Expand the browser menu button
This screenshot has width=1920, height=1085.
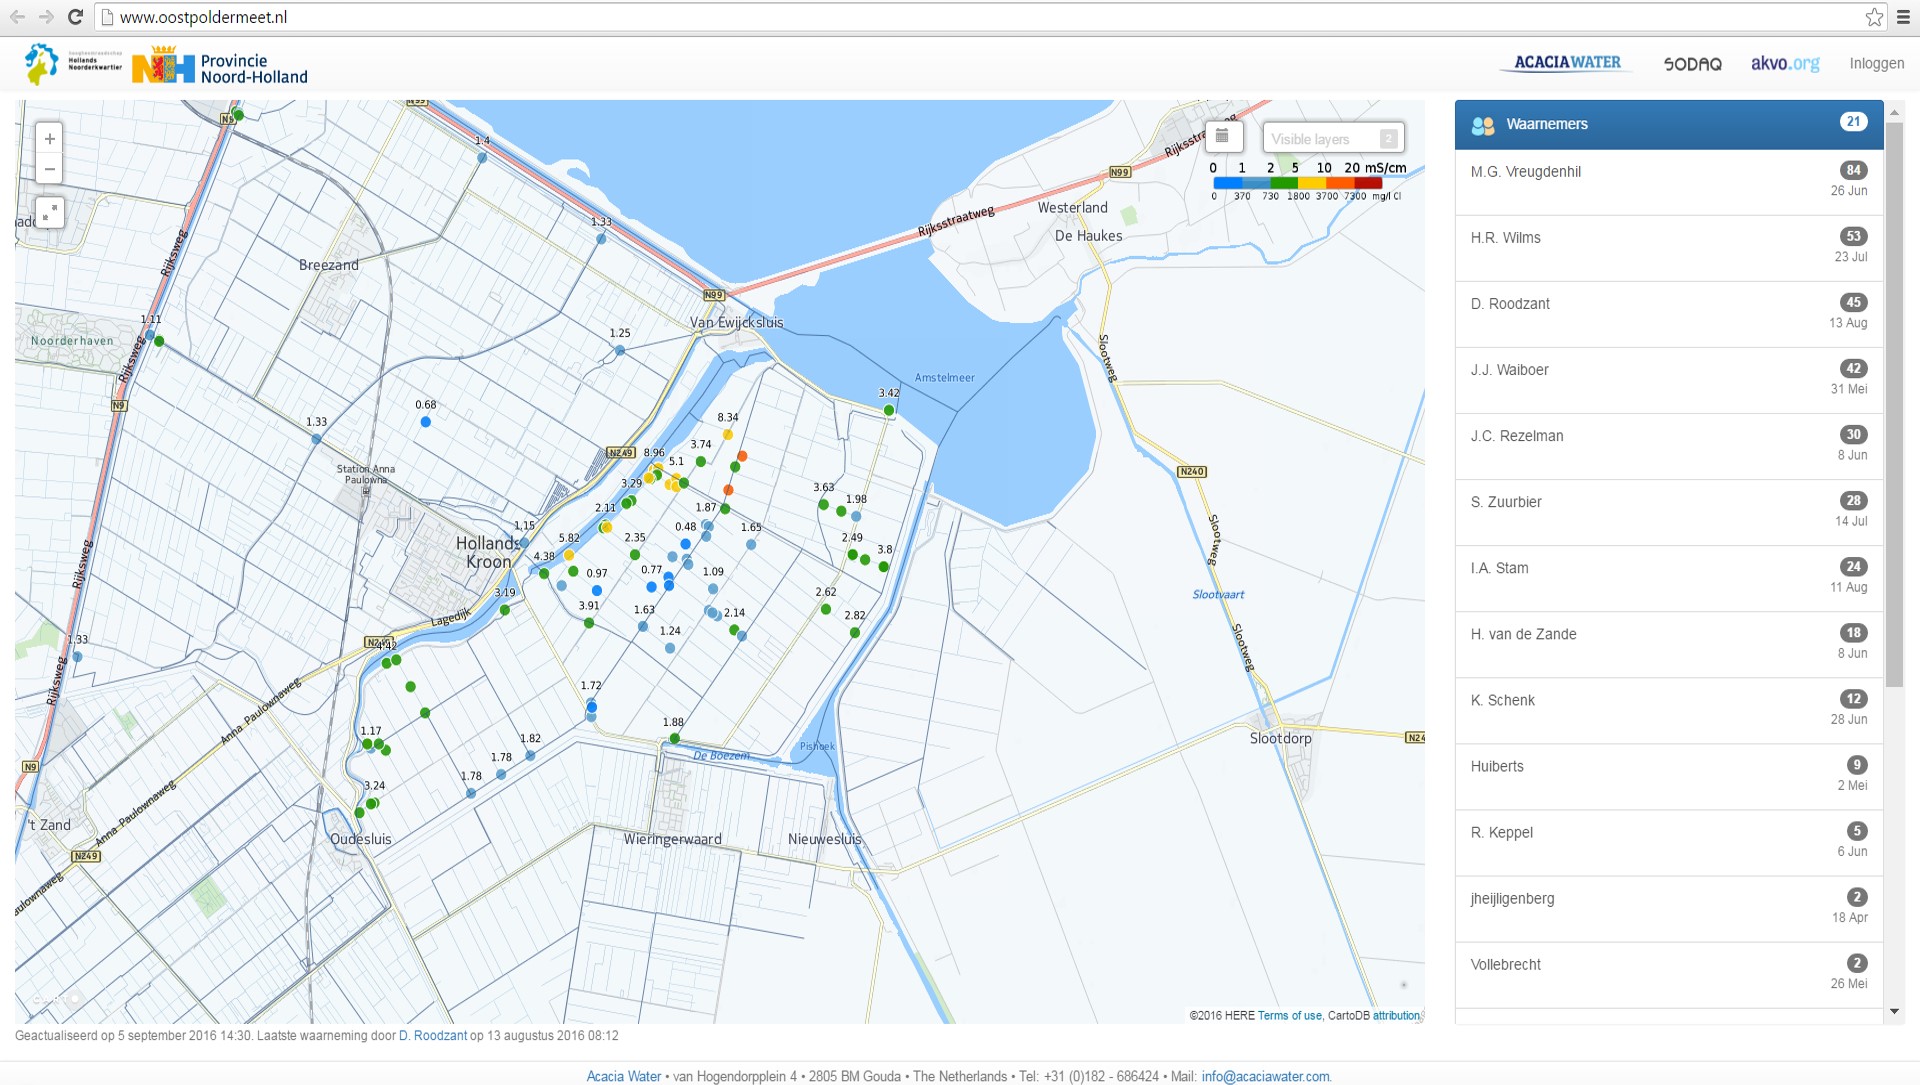coord(1901,16)
